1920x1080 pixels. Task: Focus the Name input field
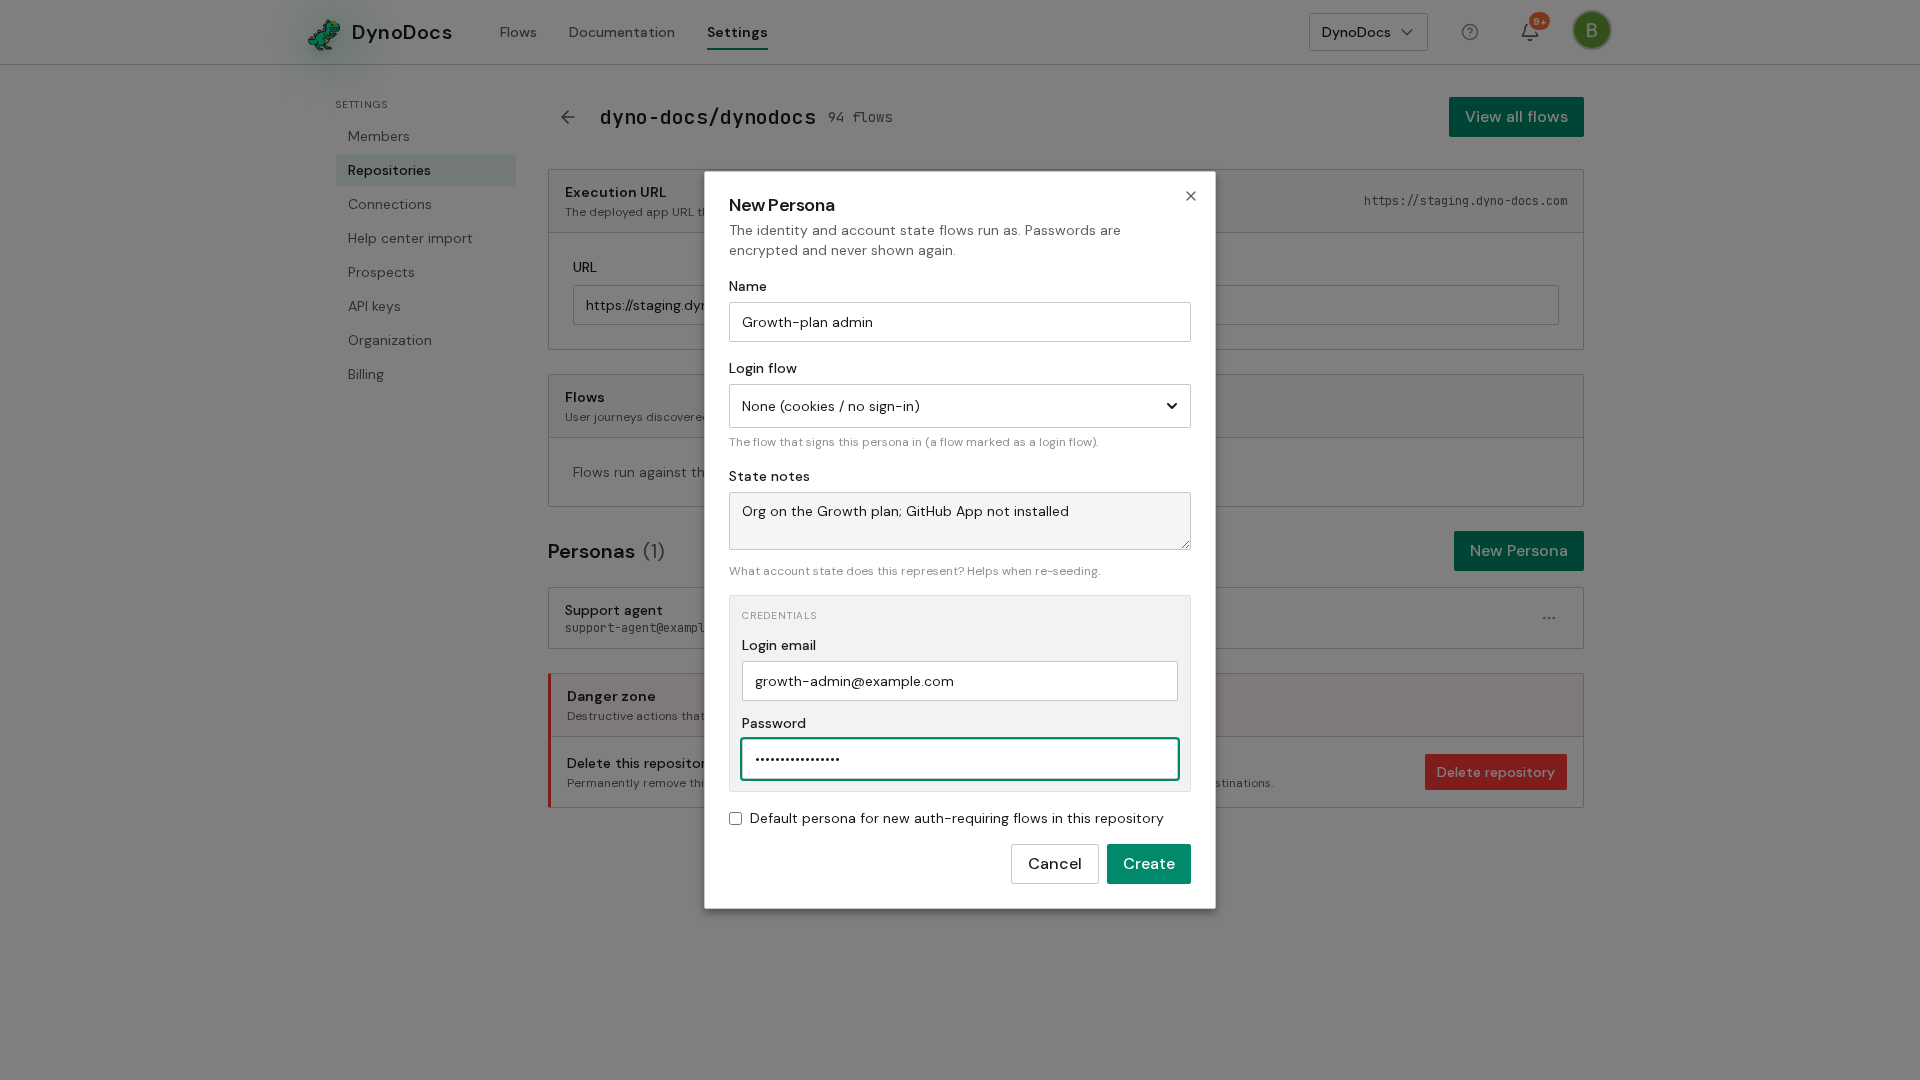(x=959, y=322)
